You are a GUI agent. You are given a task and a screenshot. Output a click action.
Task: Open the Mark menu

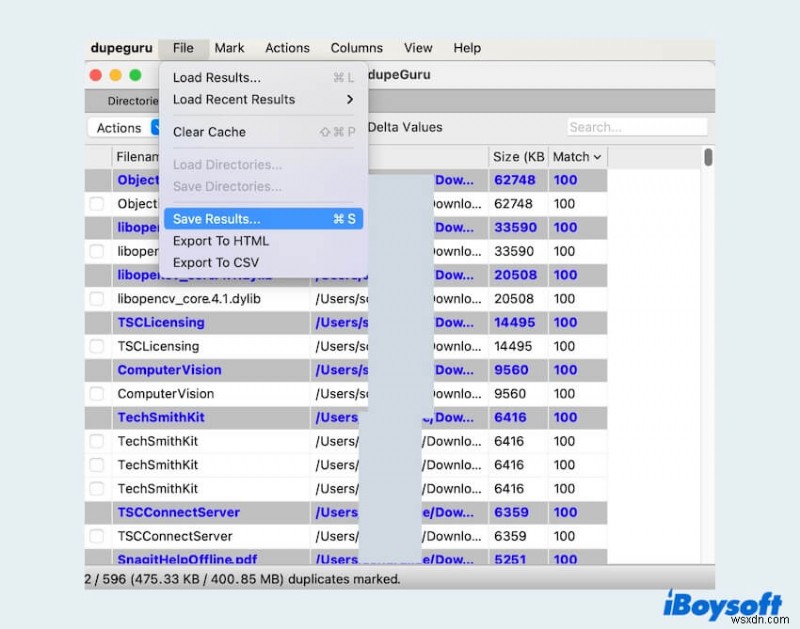[x=229, y=48]
